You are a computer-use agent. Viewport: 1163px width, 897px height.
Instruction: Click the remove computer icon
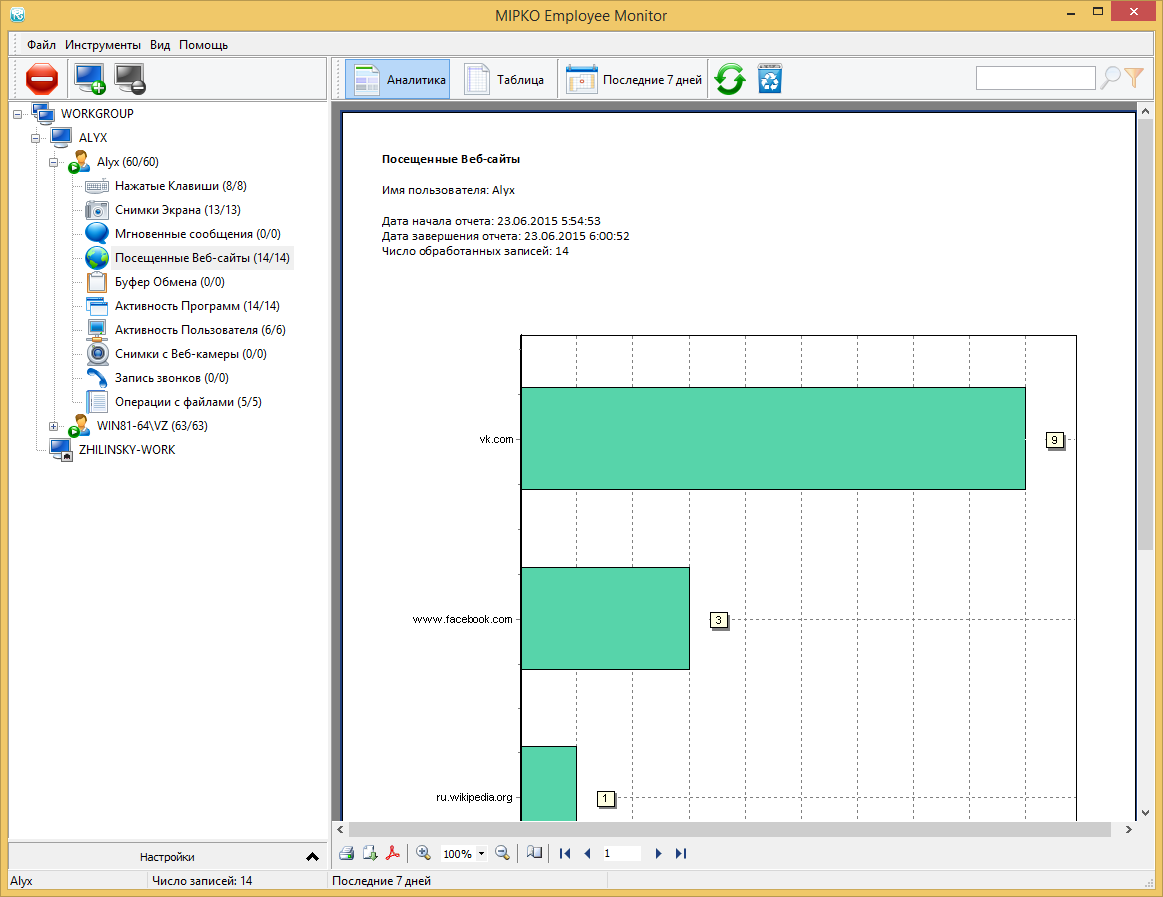pos(130,78)
